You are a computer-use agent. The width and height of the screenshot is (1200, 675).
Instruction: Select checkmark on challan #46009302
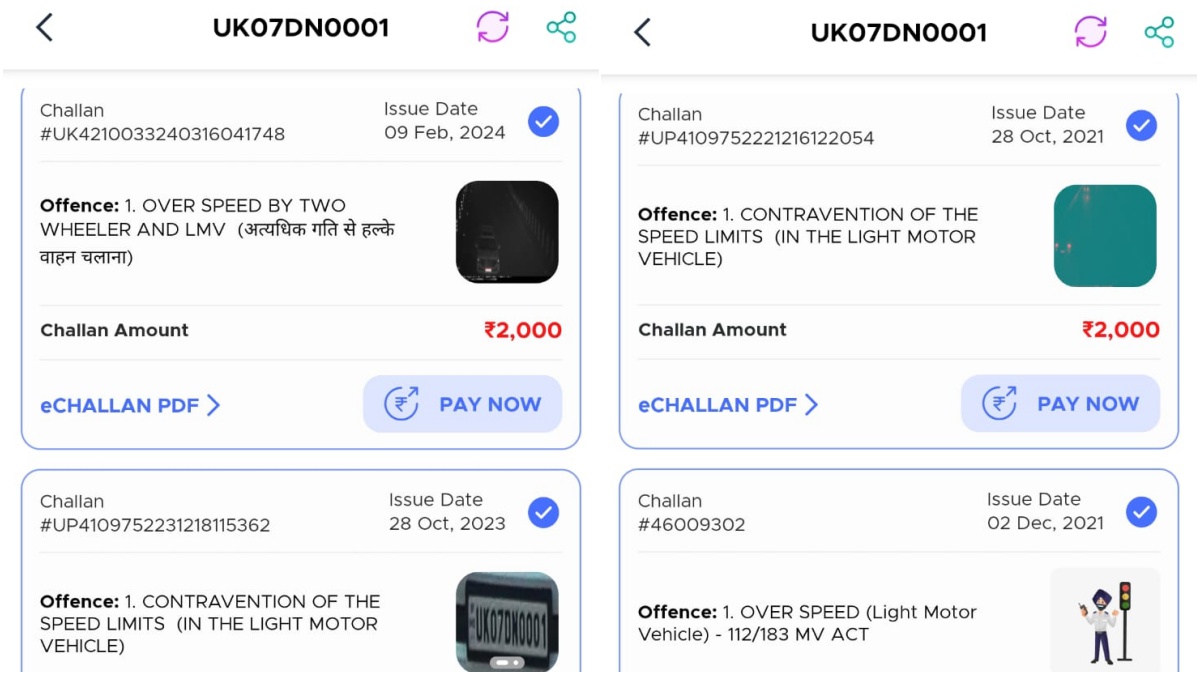(1143, 512)
